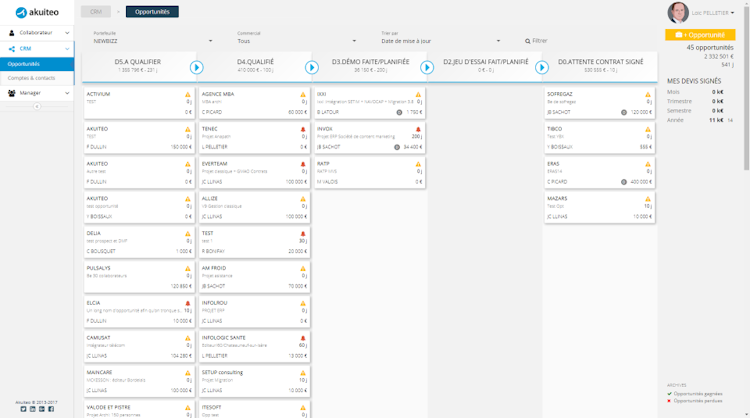Screen dimensions: 750x418
Task: Click the + Opportunité button
Action: coord(700,35)
